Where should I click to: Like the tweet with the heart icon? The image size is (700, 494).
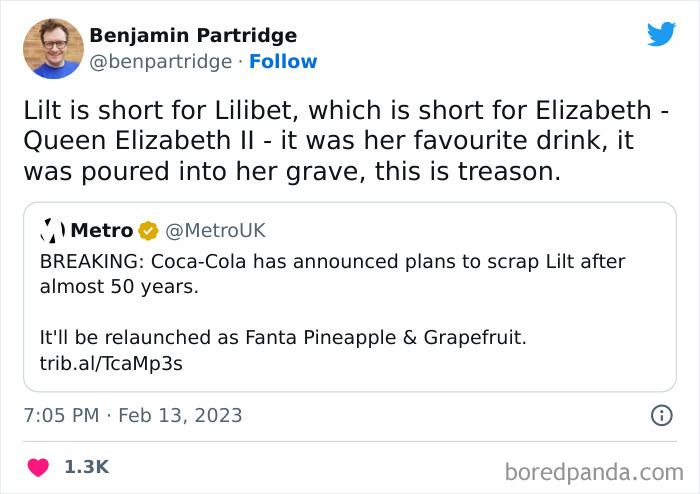38,467
